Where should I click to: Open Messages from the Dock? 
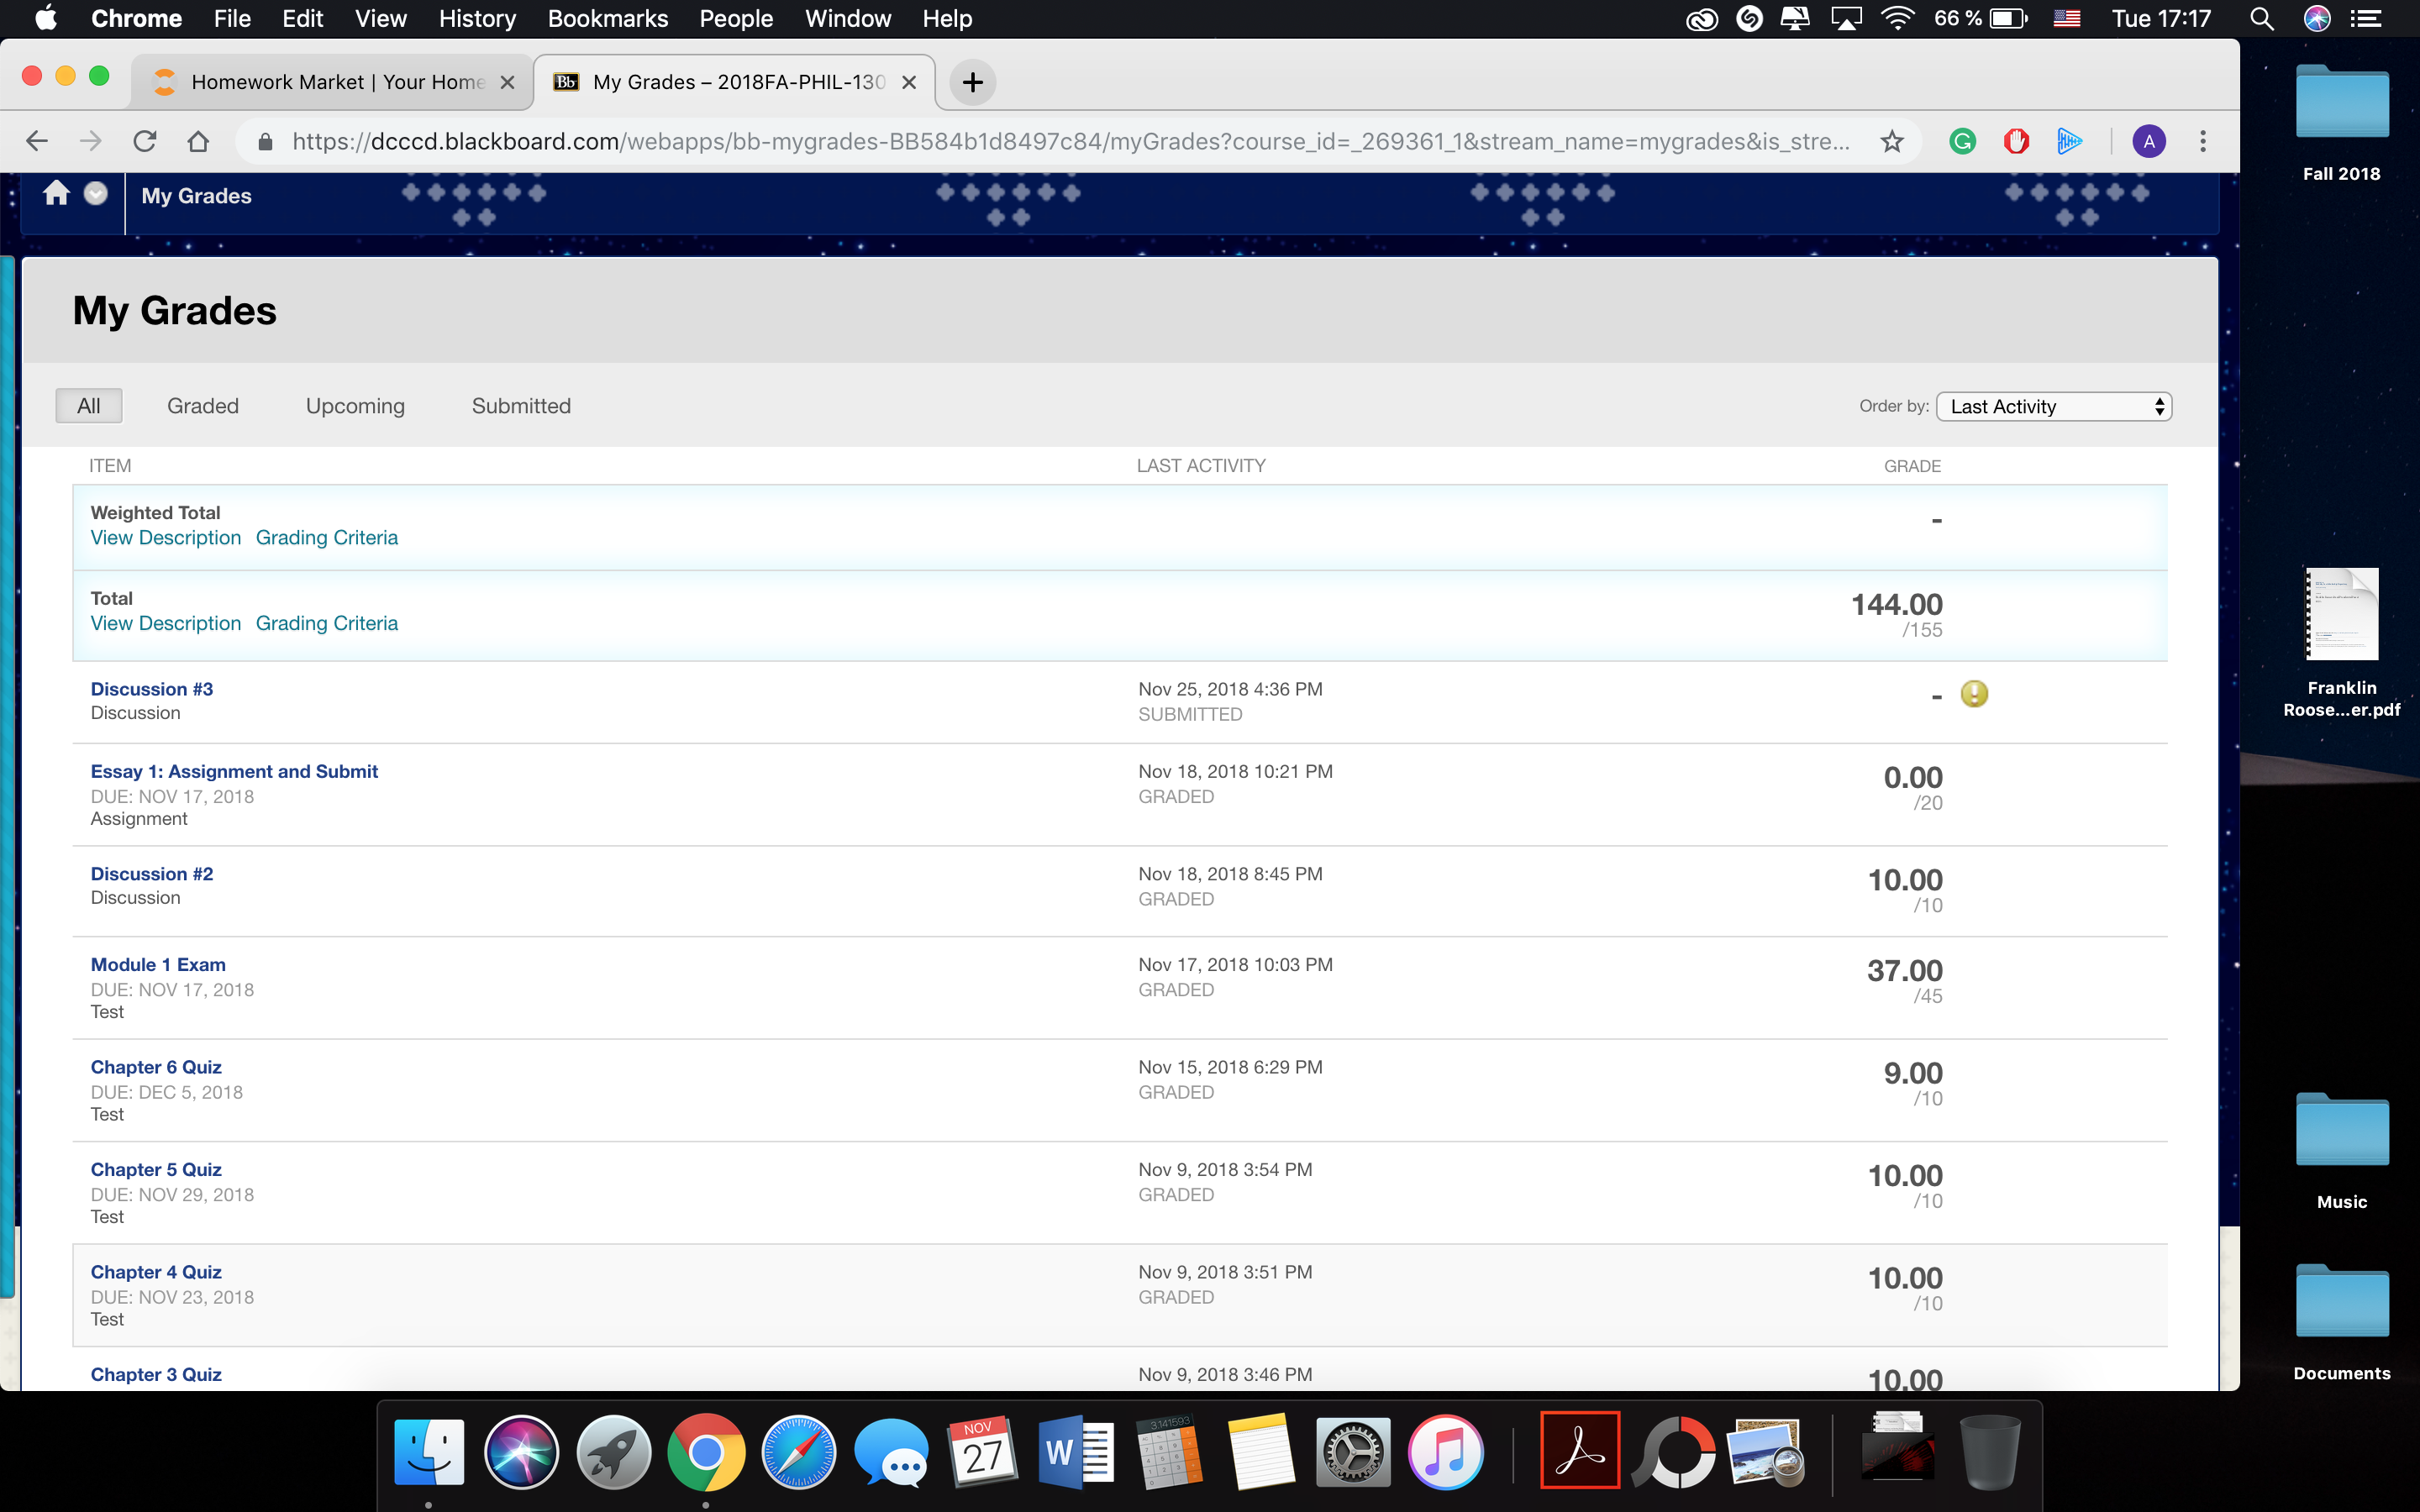(x=891, y=1452)
